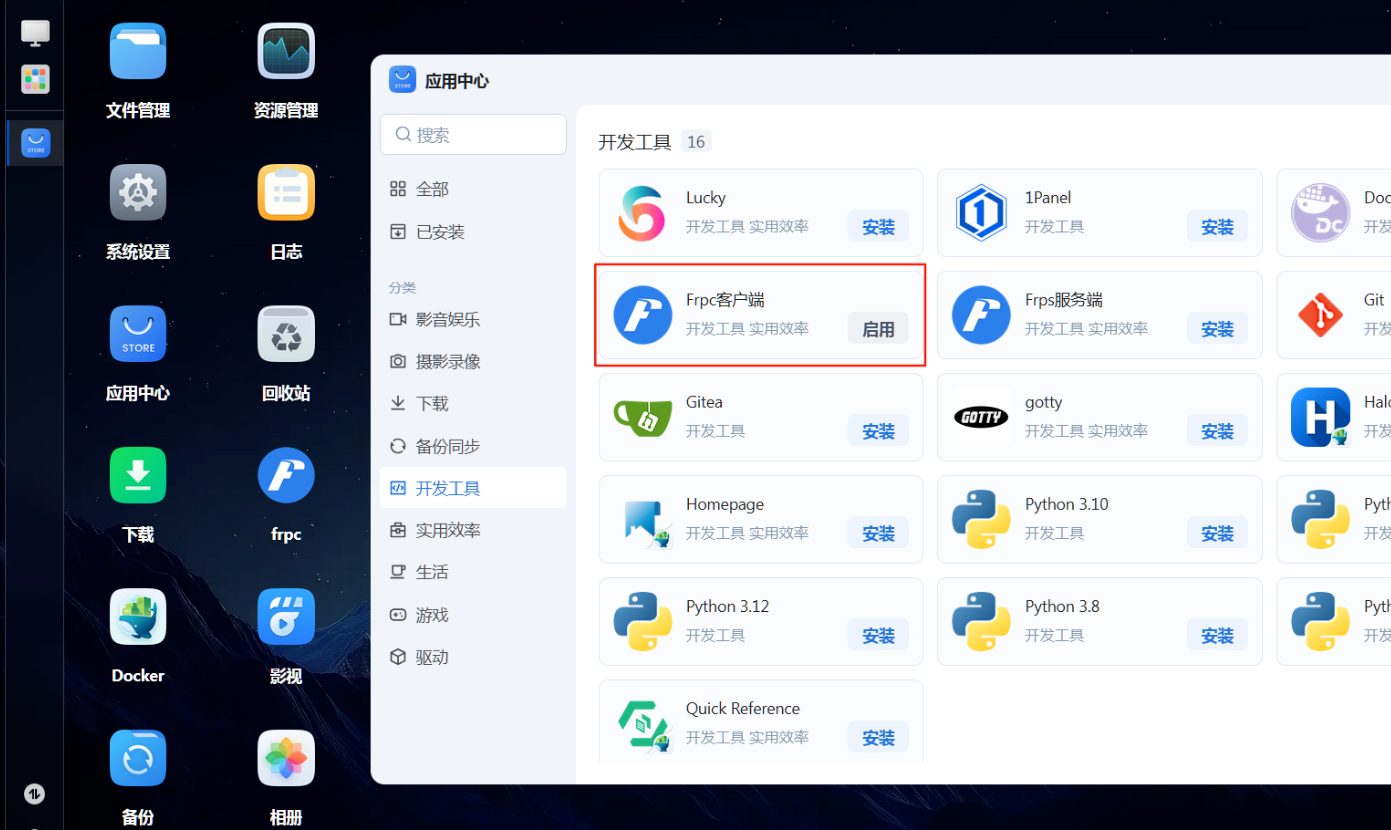Click the circular icon at dock bottom
The height and width of the screenshot is (830, 1391).
click(34, 794)
